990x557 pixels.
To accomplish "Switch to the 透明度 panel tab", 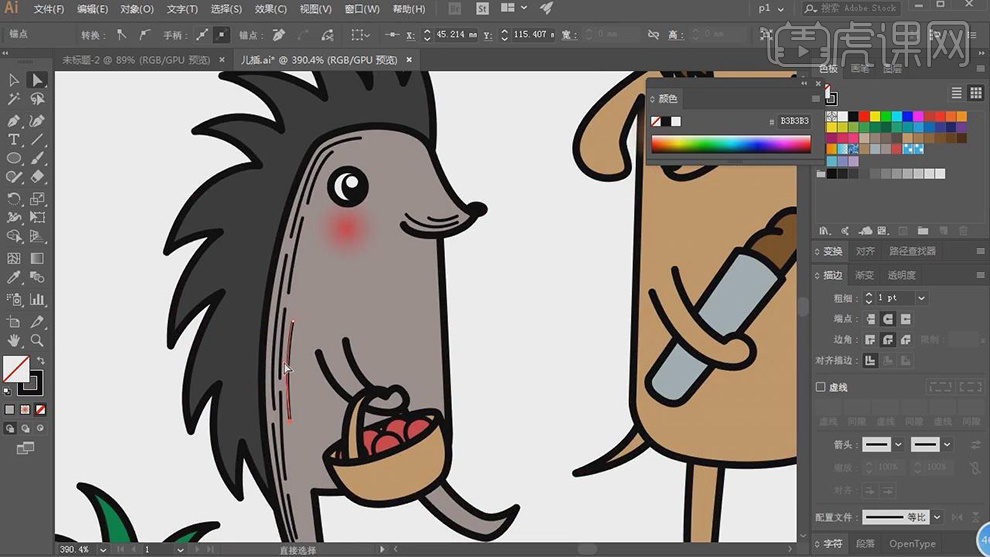I will [x=901, y=275].
